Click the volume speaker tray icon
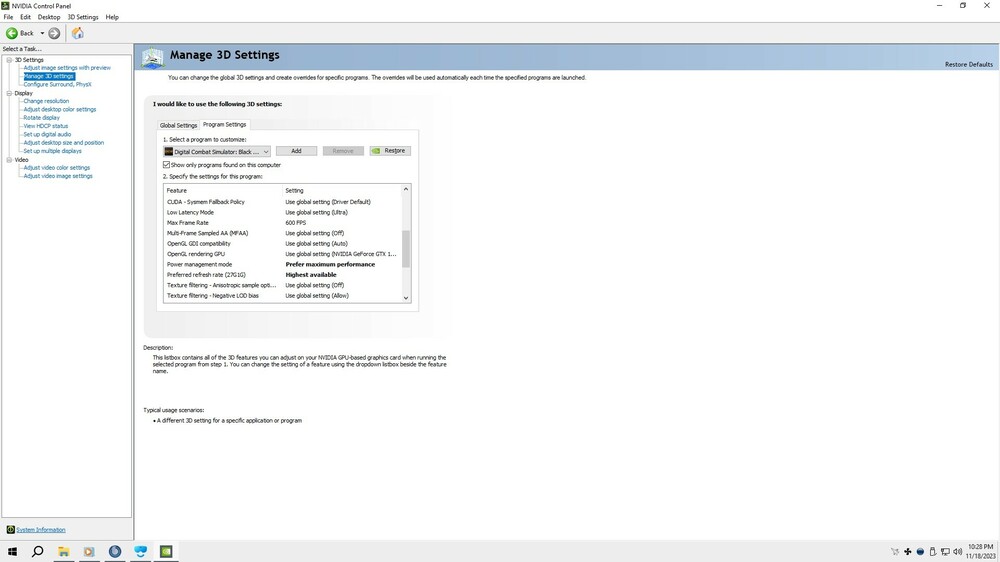 [957, 552]
